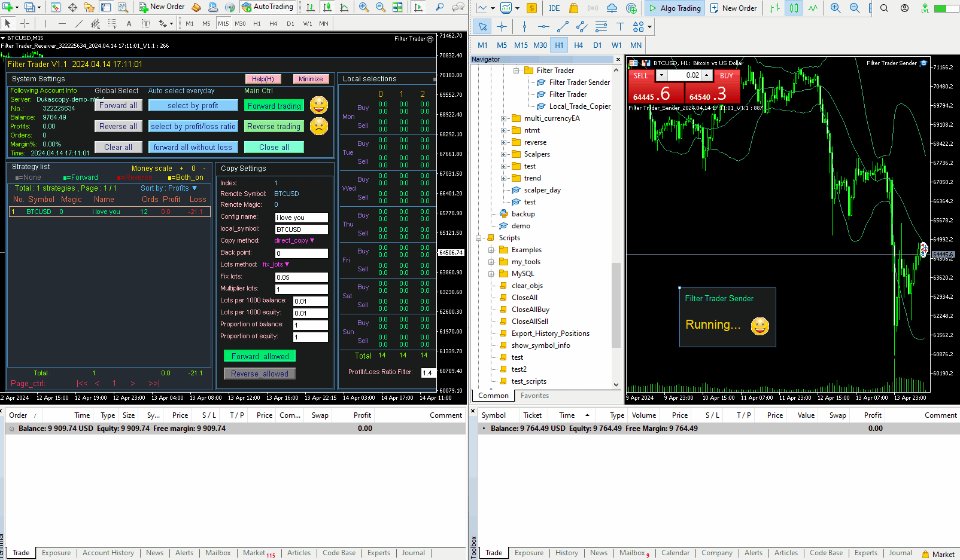Toggle AutoTrading in the left terminal
Image resolution: width=960 pixels, height=560 pixels.
click(268, 7)
